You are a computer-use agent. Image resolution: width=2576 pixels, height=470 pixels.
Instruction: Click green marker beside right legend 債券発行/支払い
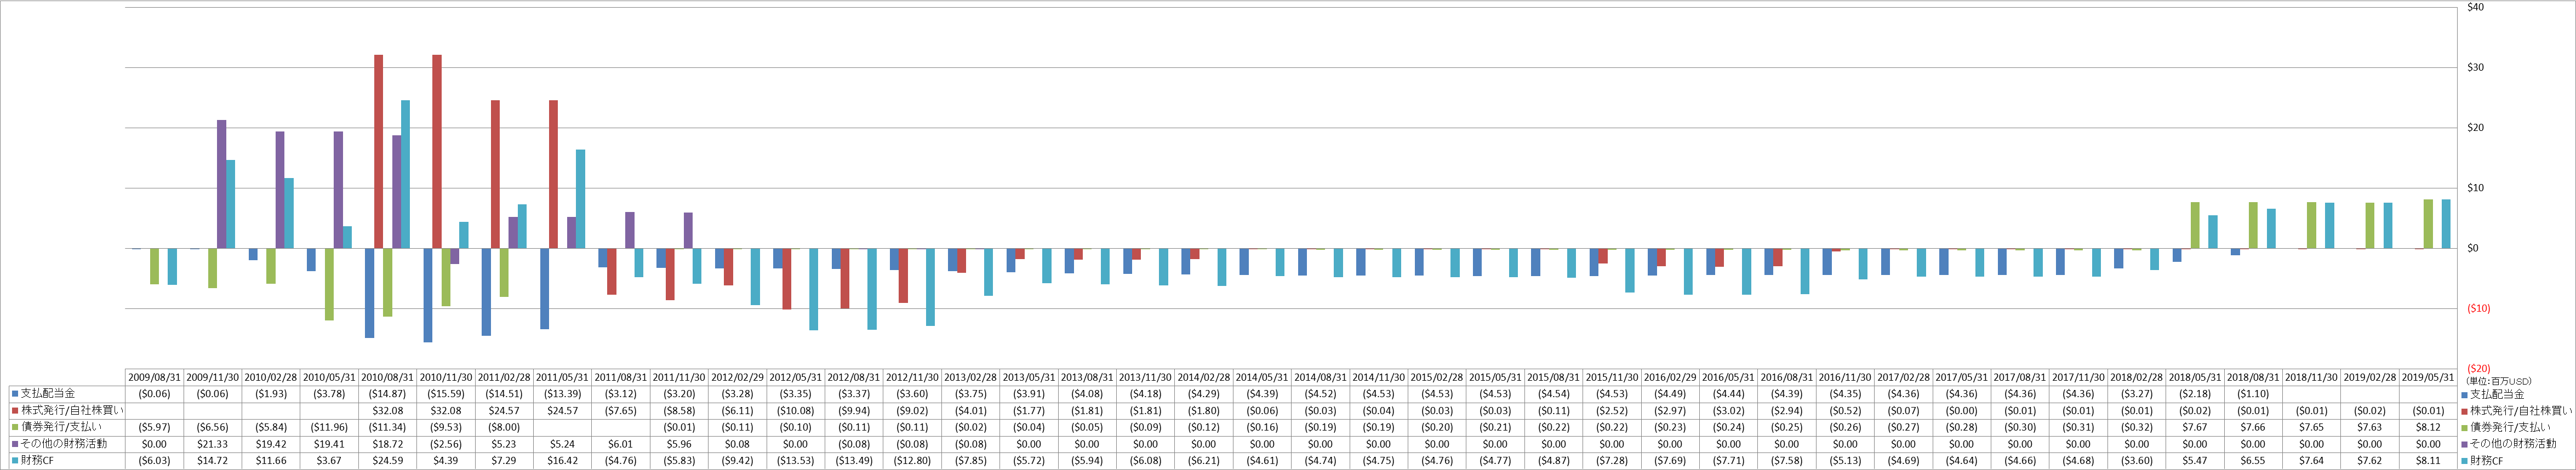(2464, 428)
